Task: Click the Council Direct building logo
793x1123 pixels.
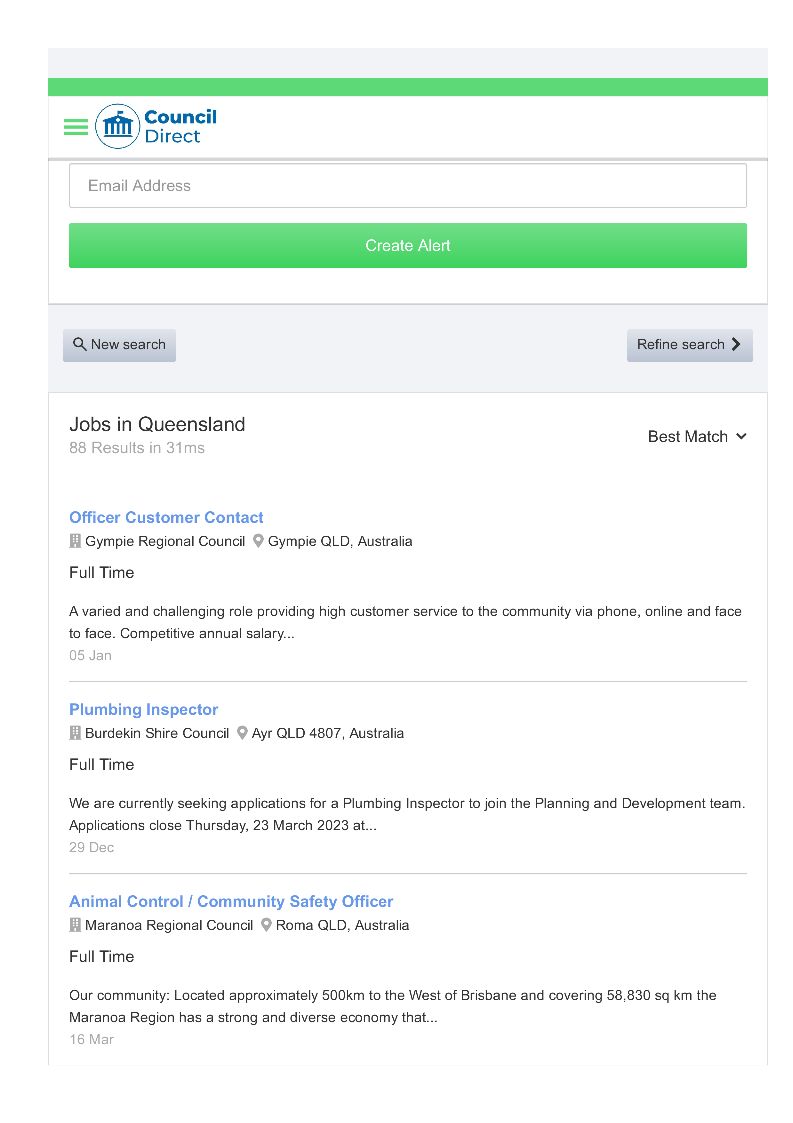Action: pyautogui.click(x=118, y=127)
